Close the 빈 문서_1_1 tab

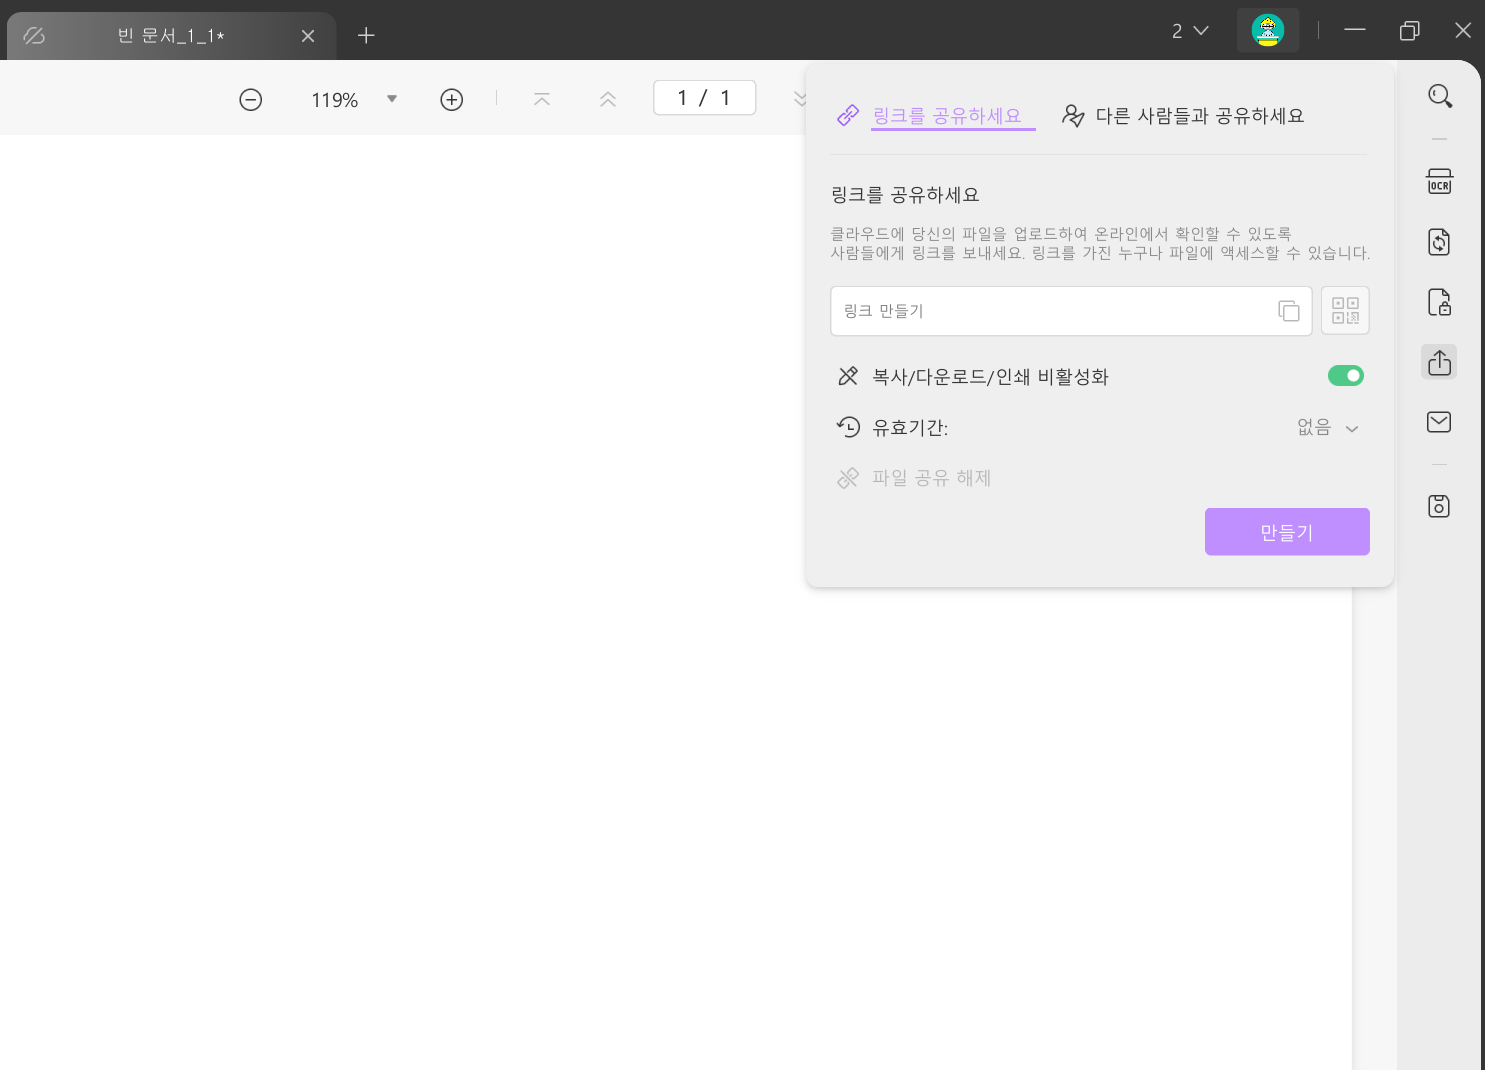(x=308, y=36)
